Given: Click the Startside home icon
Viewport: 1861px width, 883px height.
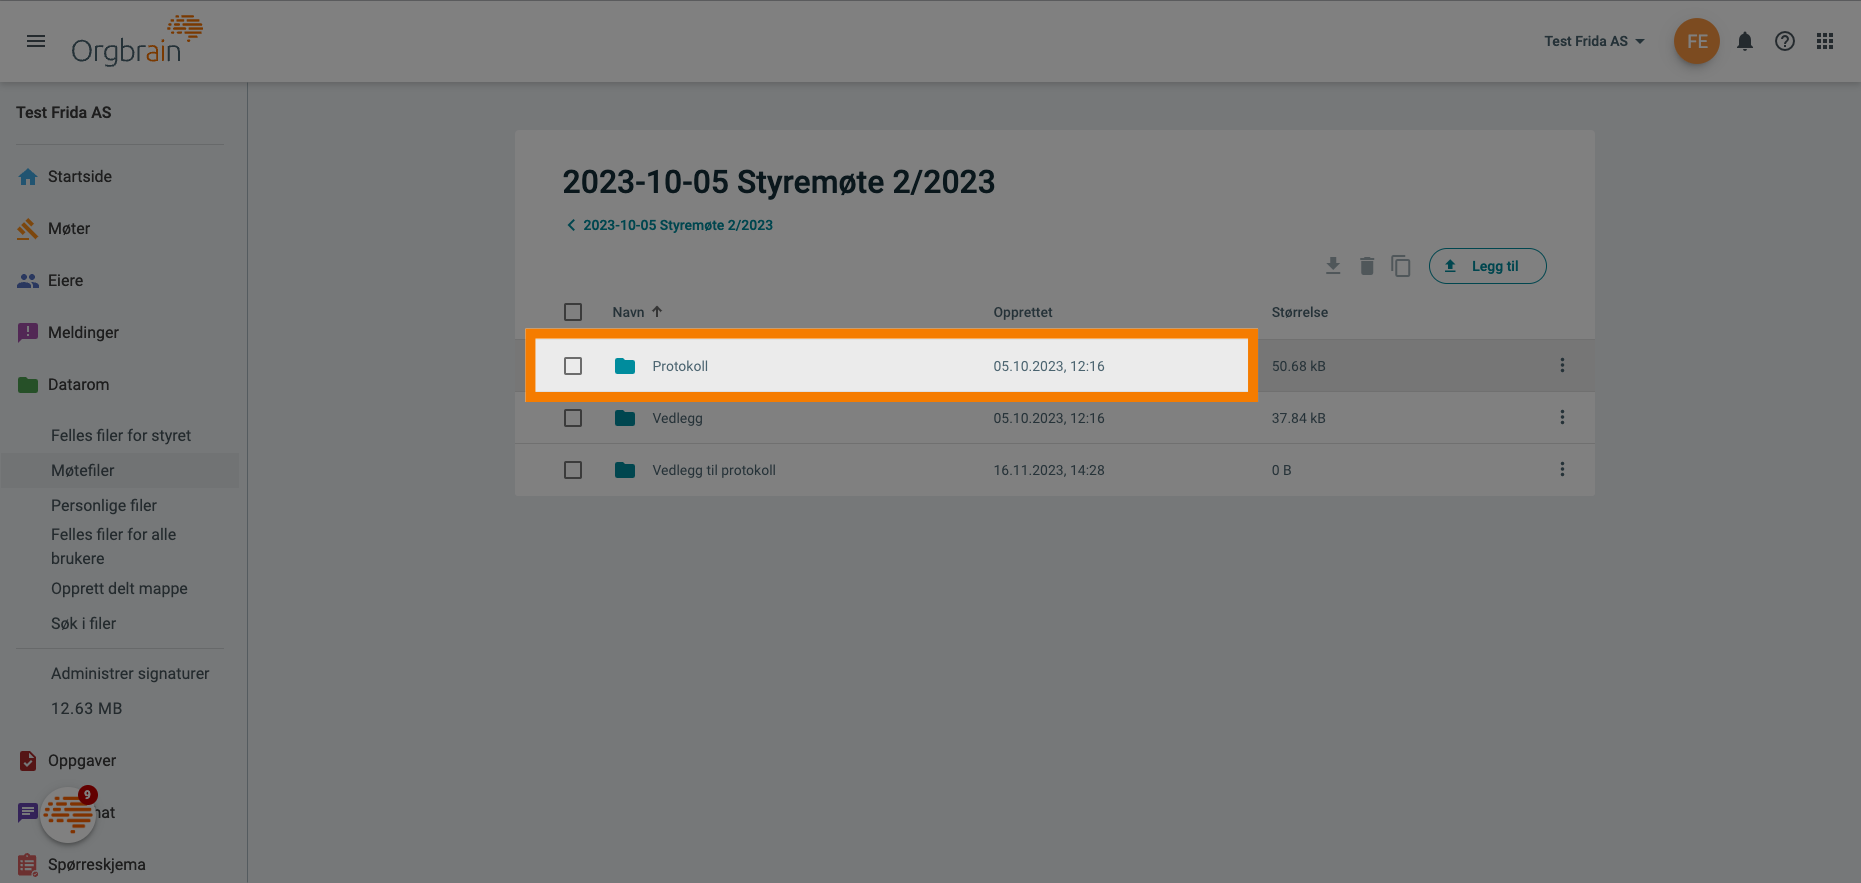Looking at the screenshot, I should [x=28, y=177].
